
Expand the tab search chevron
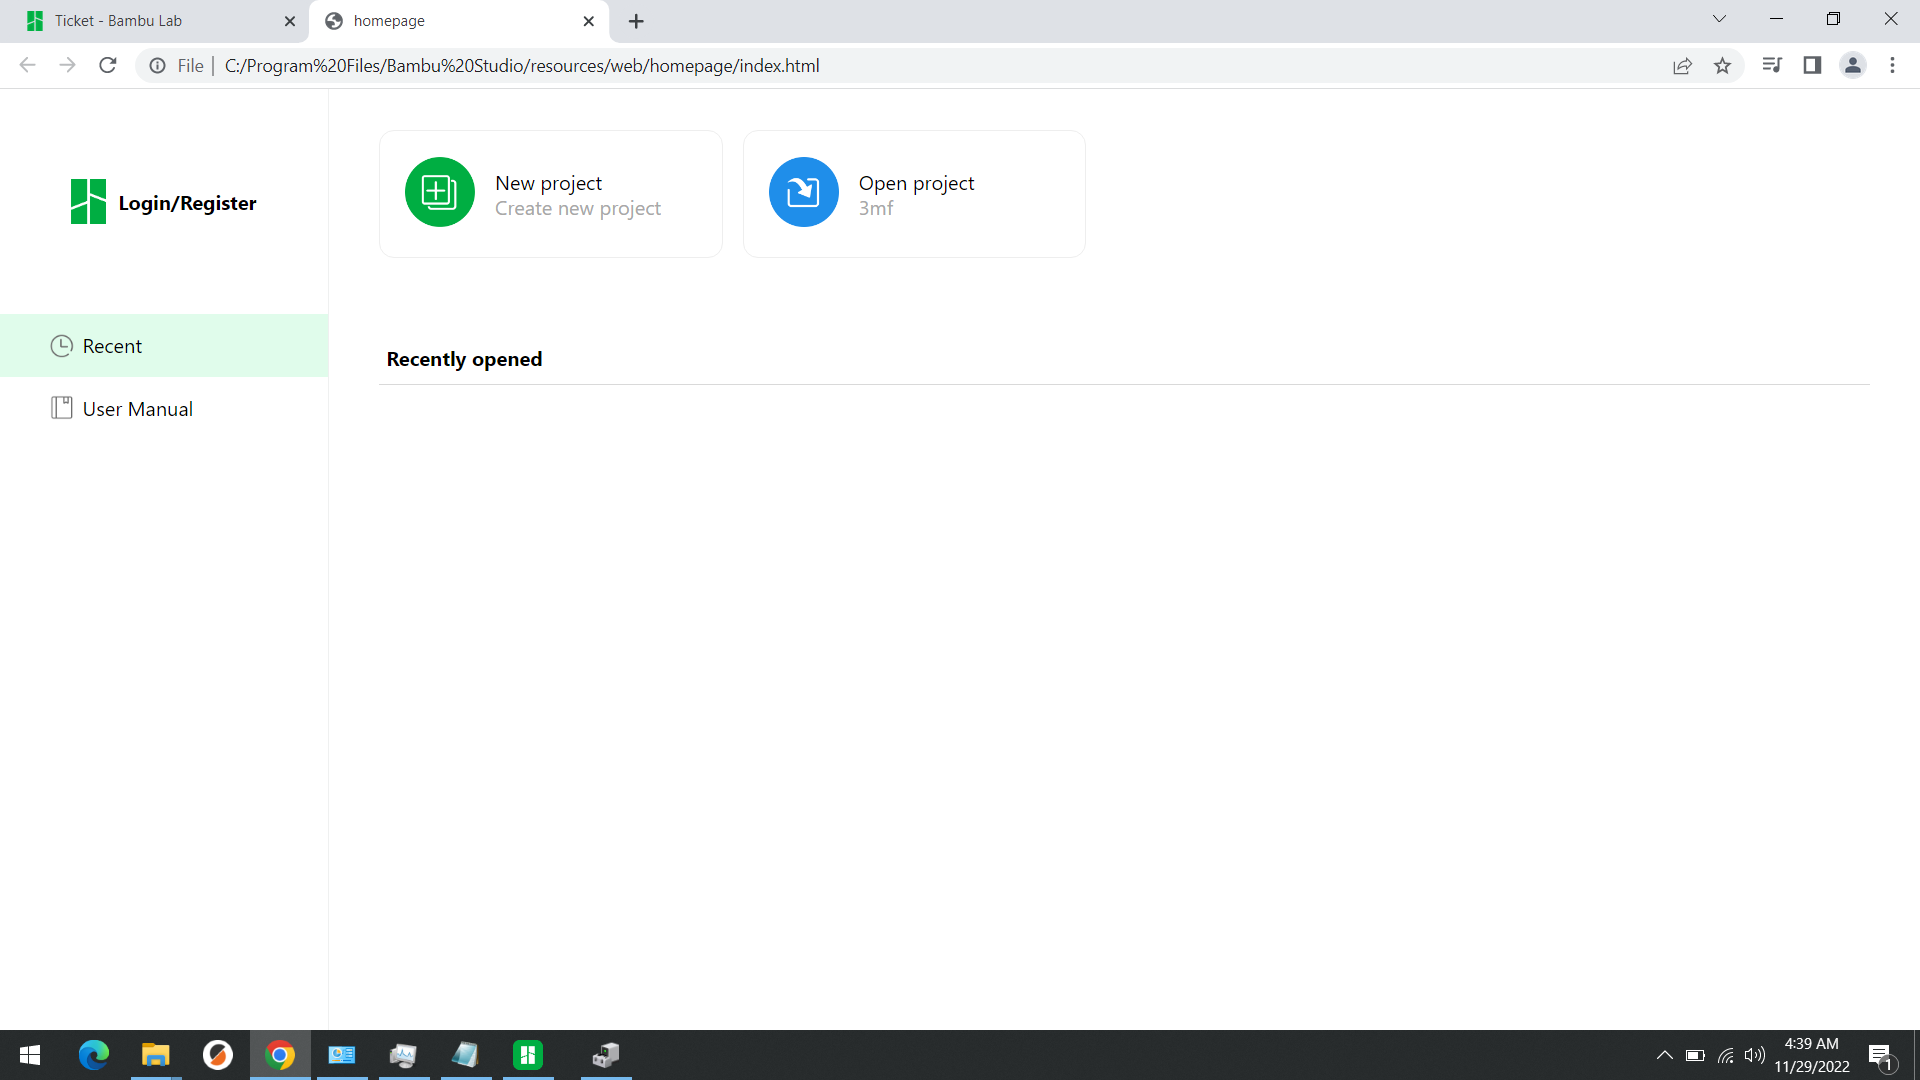tap(1719, 19)
